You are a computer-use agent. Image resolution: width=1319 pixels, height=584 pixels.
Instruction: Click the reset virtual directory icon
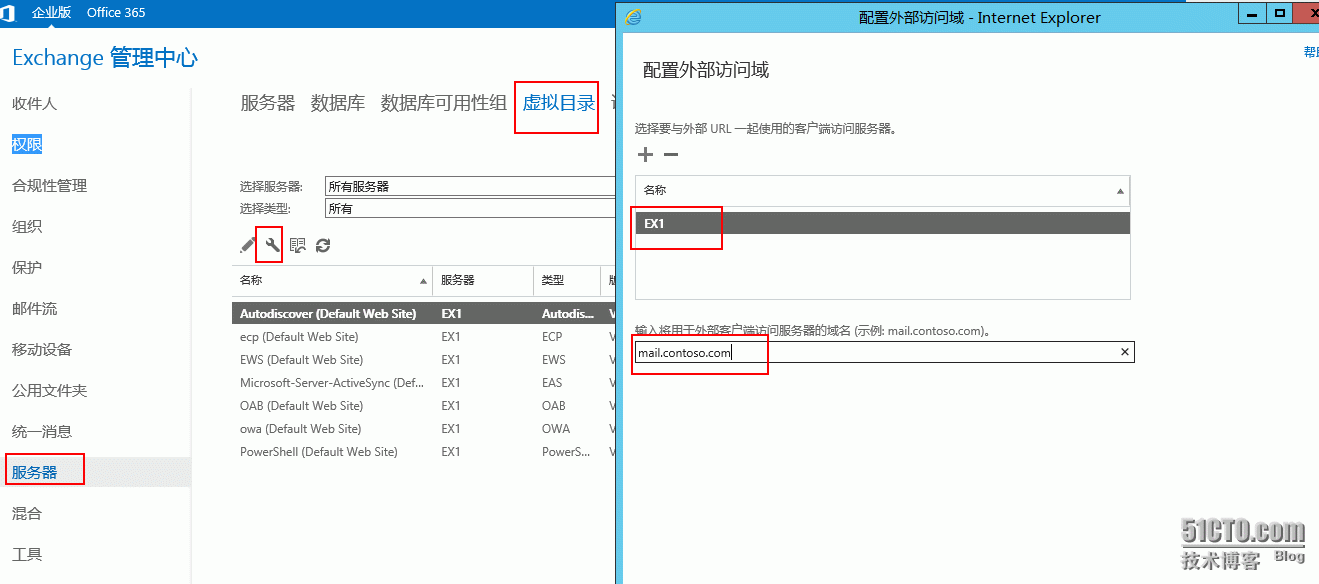click(x=298, y=245)
